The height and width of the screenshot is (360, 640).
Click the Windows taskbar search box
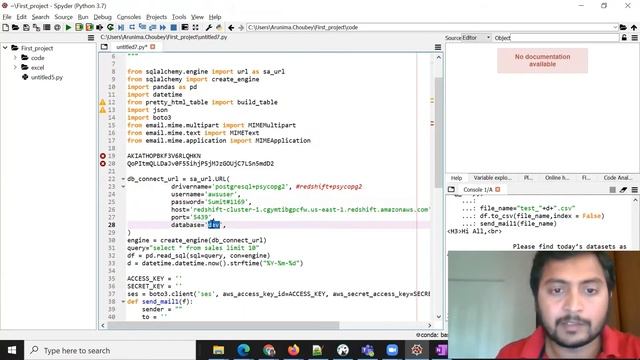click(x=110, y=350)
